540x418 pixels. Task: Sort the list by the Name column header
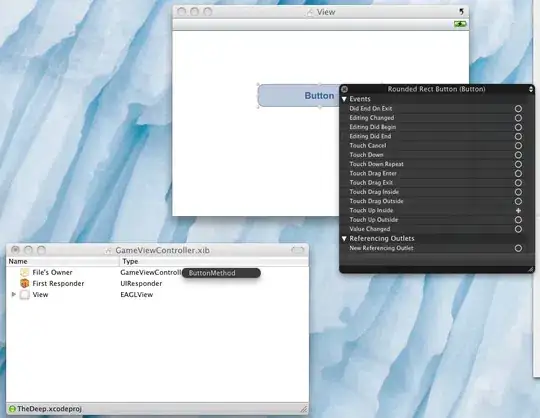coord(63,261)
